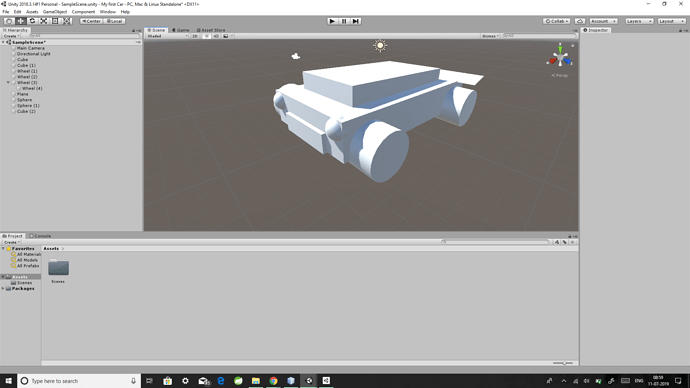Image resolution: width=690 pixels, height=388 pixels.
Task: Collapse the Wheel (3) object
Action: pyautogui.click(x=8, y=82)
